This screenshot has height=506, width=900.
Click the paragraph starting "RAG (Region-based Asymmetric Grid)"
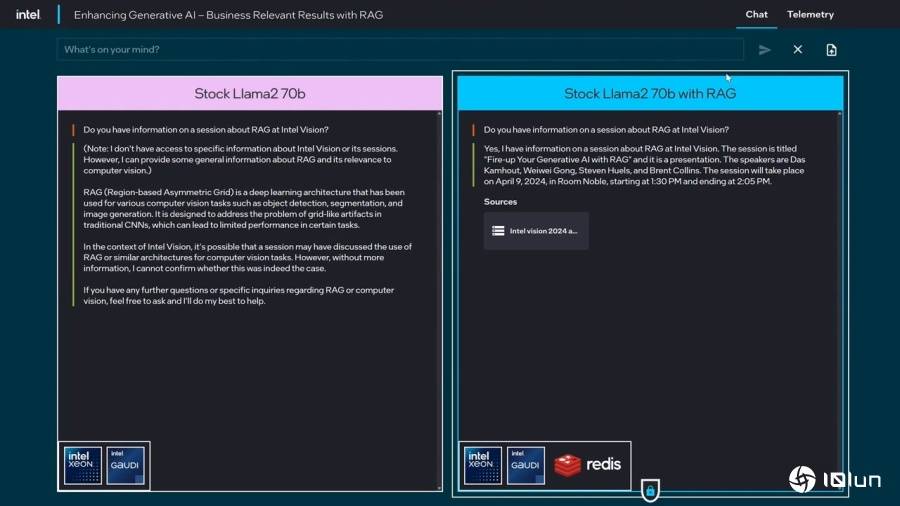pos(244,208)
